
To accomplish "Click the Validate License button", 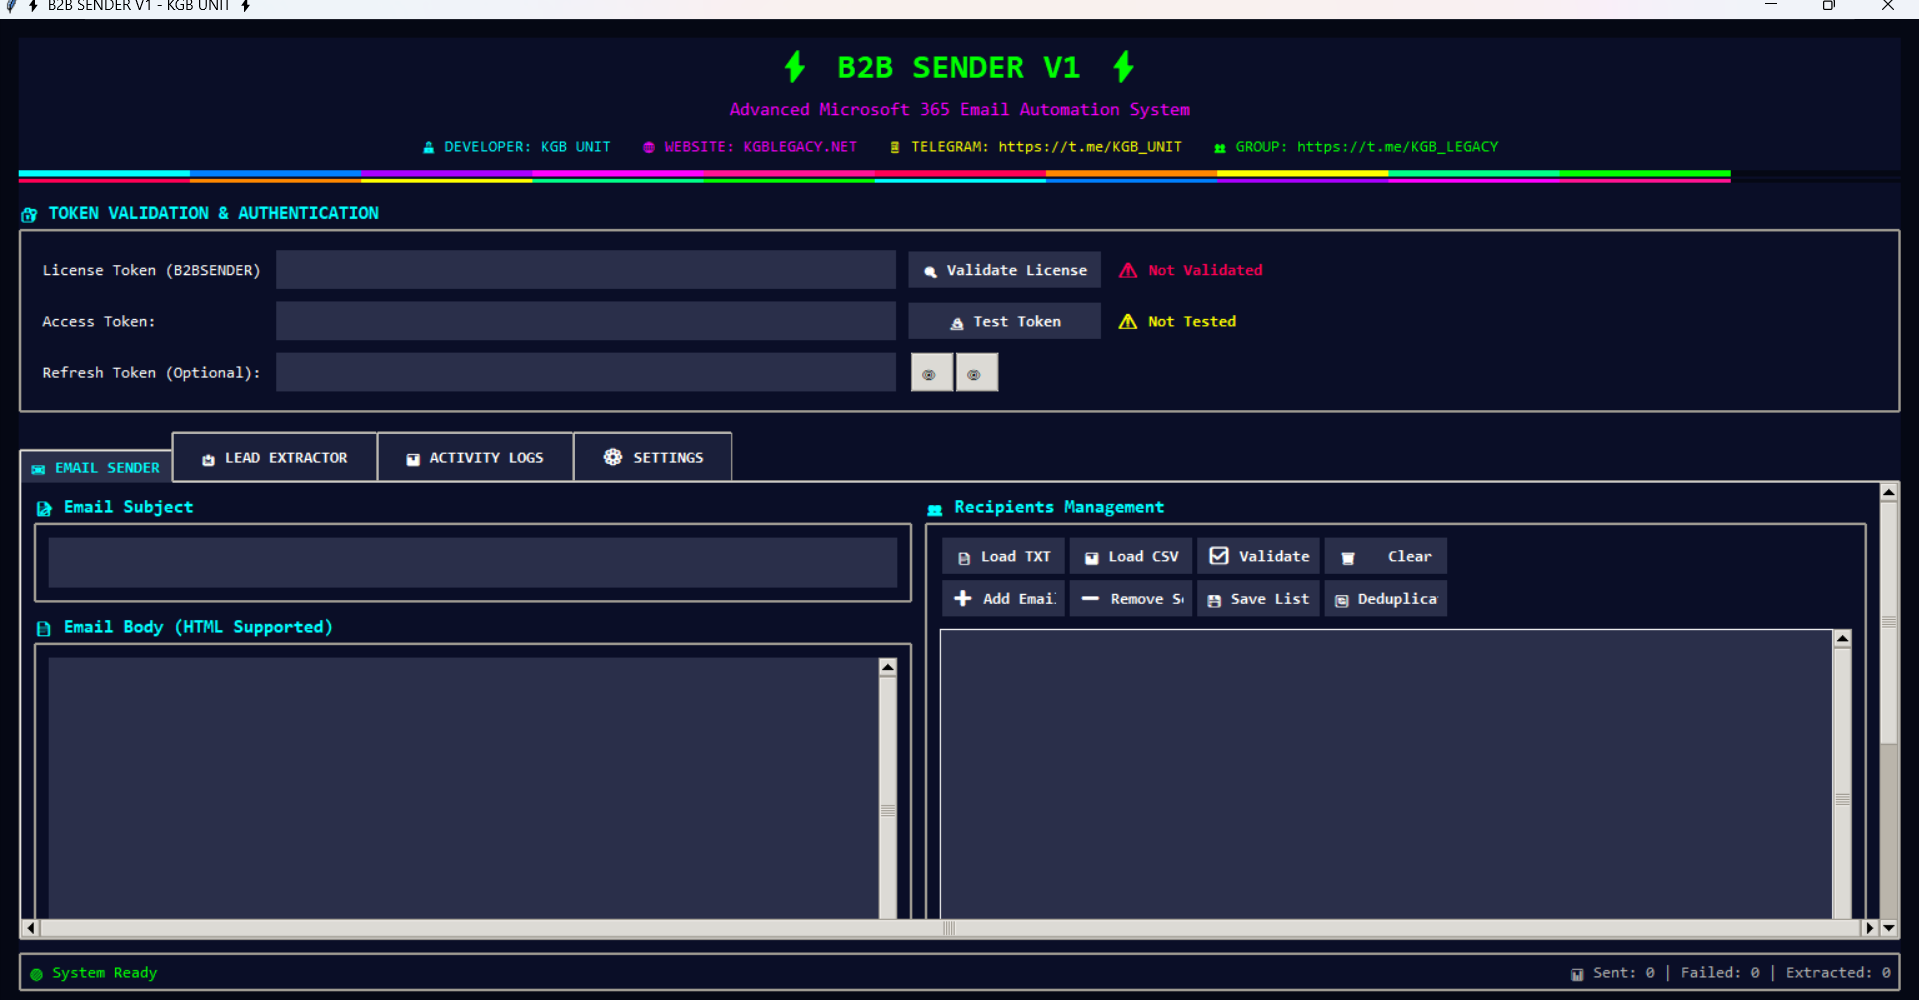I will coord(1004,270).
